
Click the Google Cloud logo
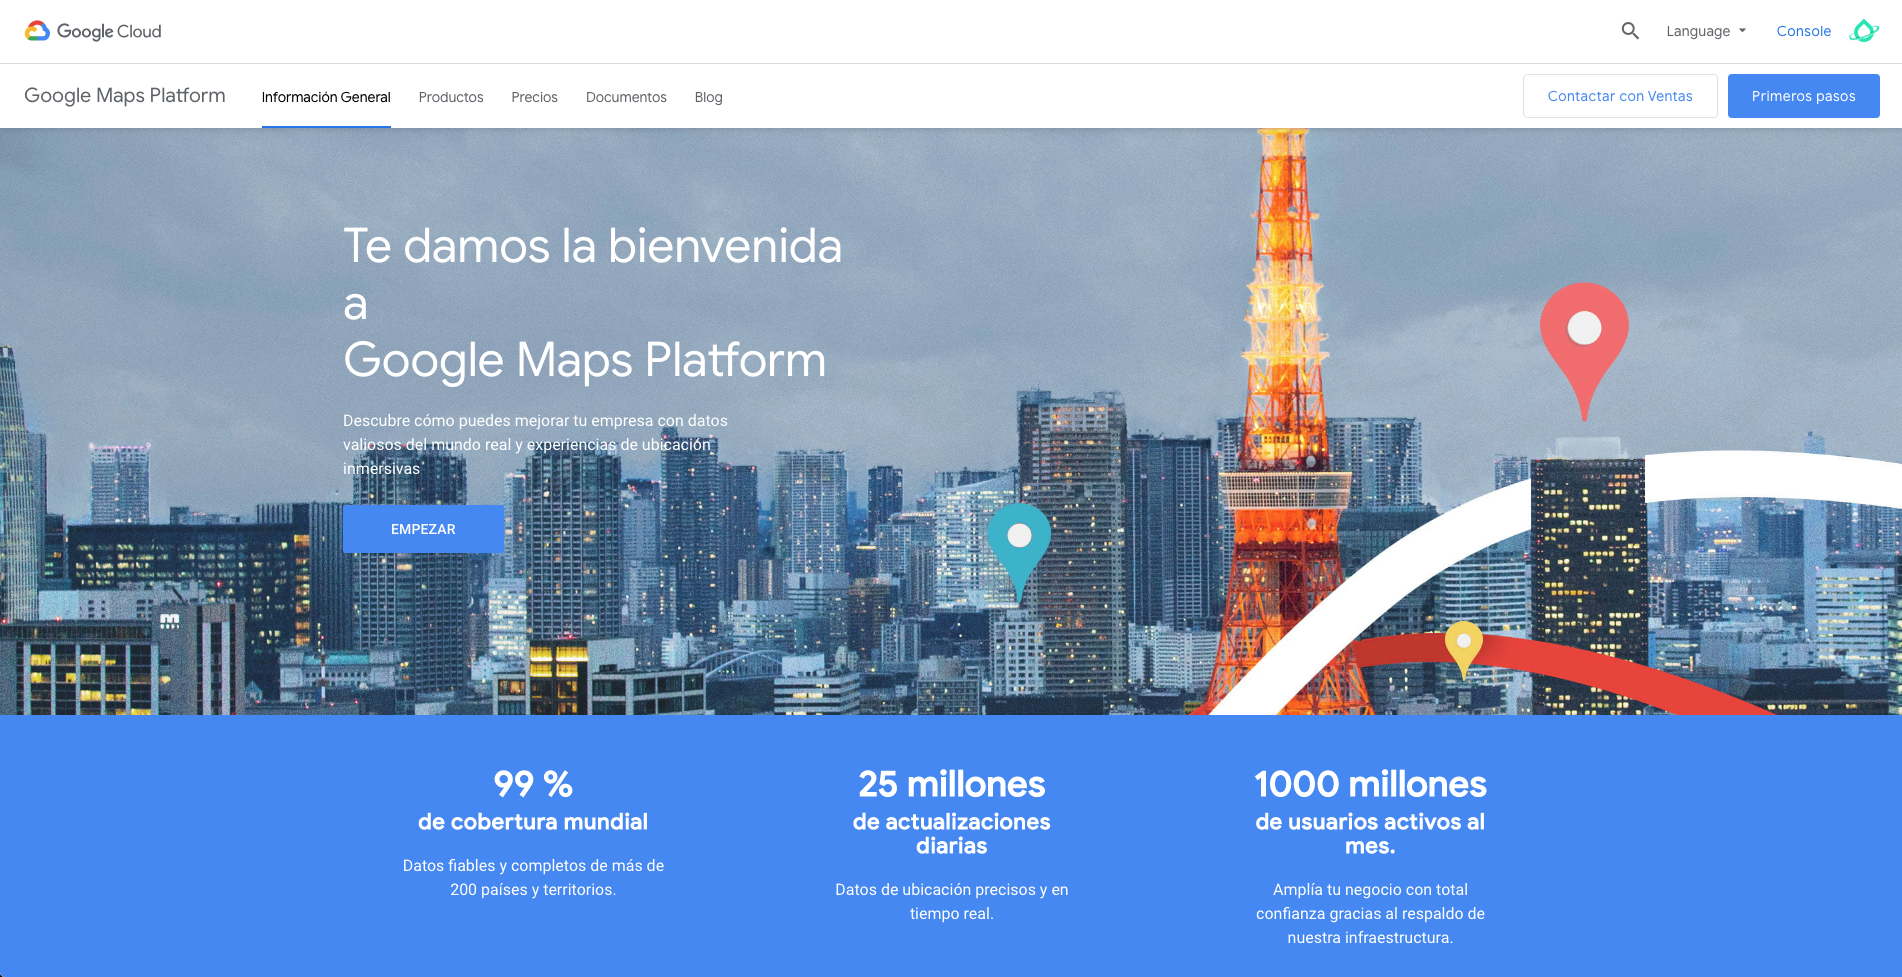coord(93,31)
